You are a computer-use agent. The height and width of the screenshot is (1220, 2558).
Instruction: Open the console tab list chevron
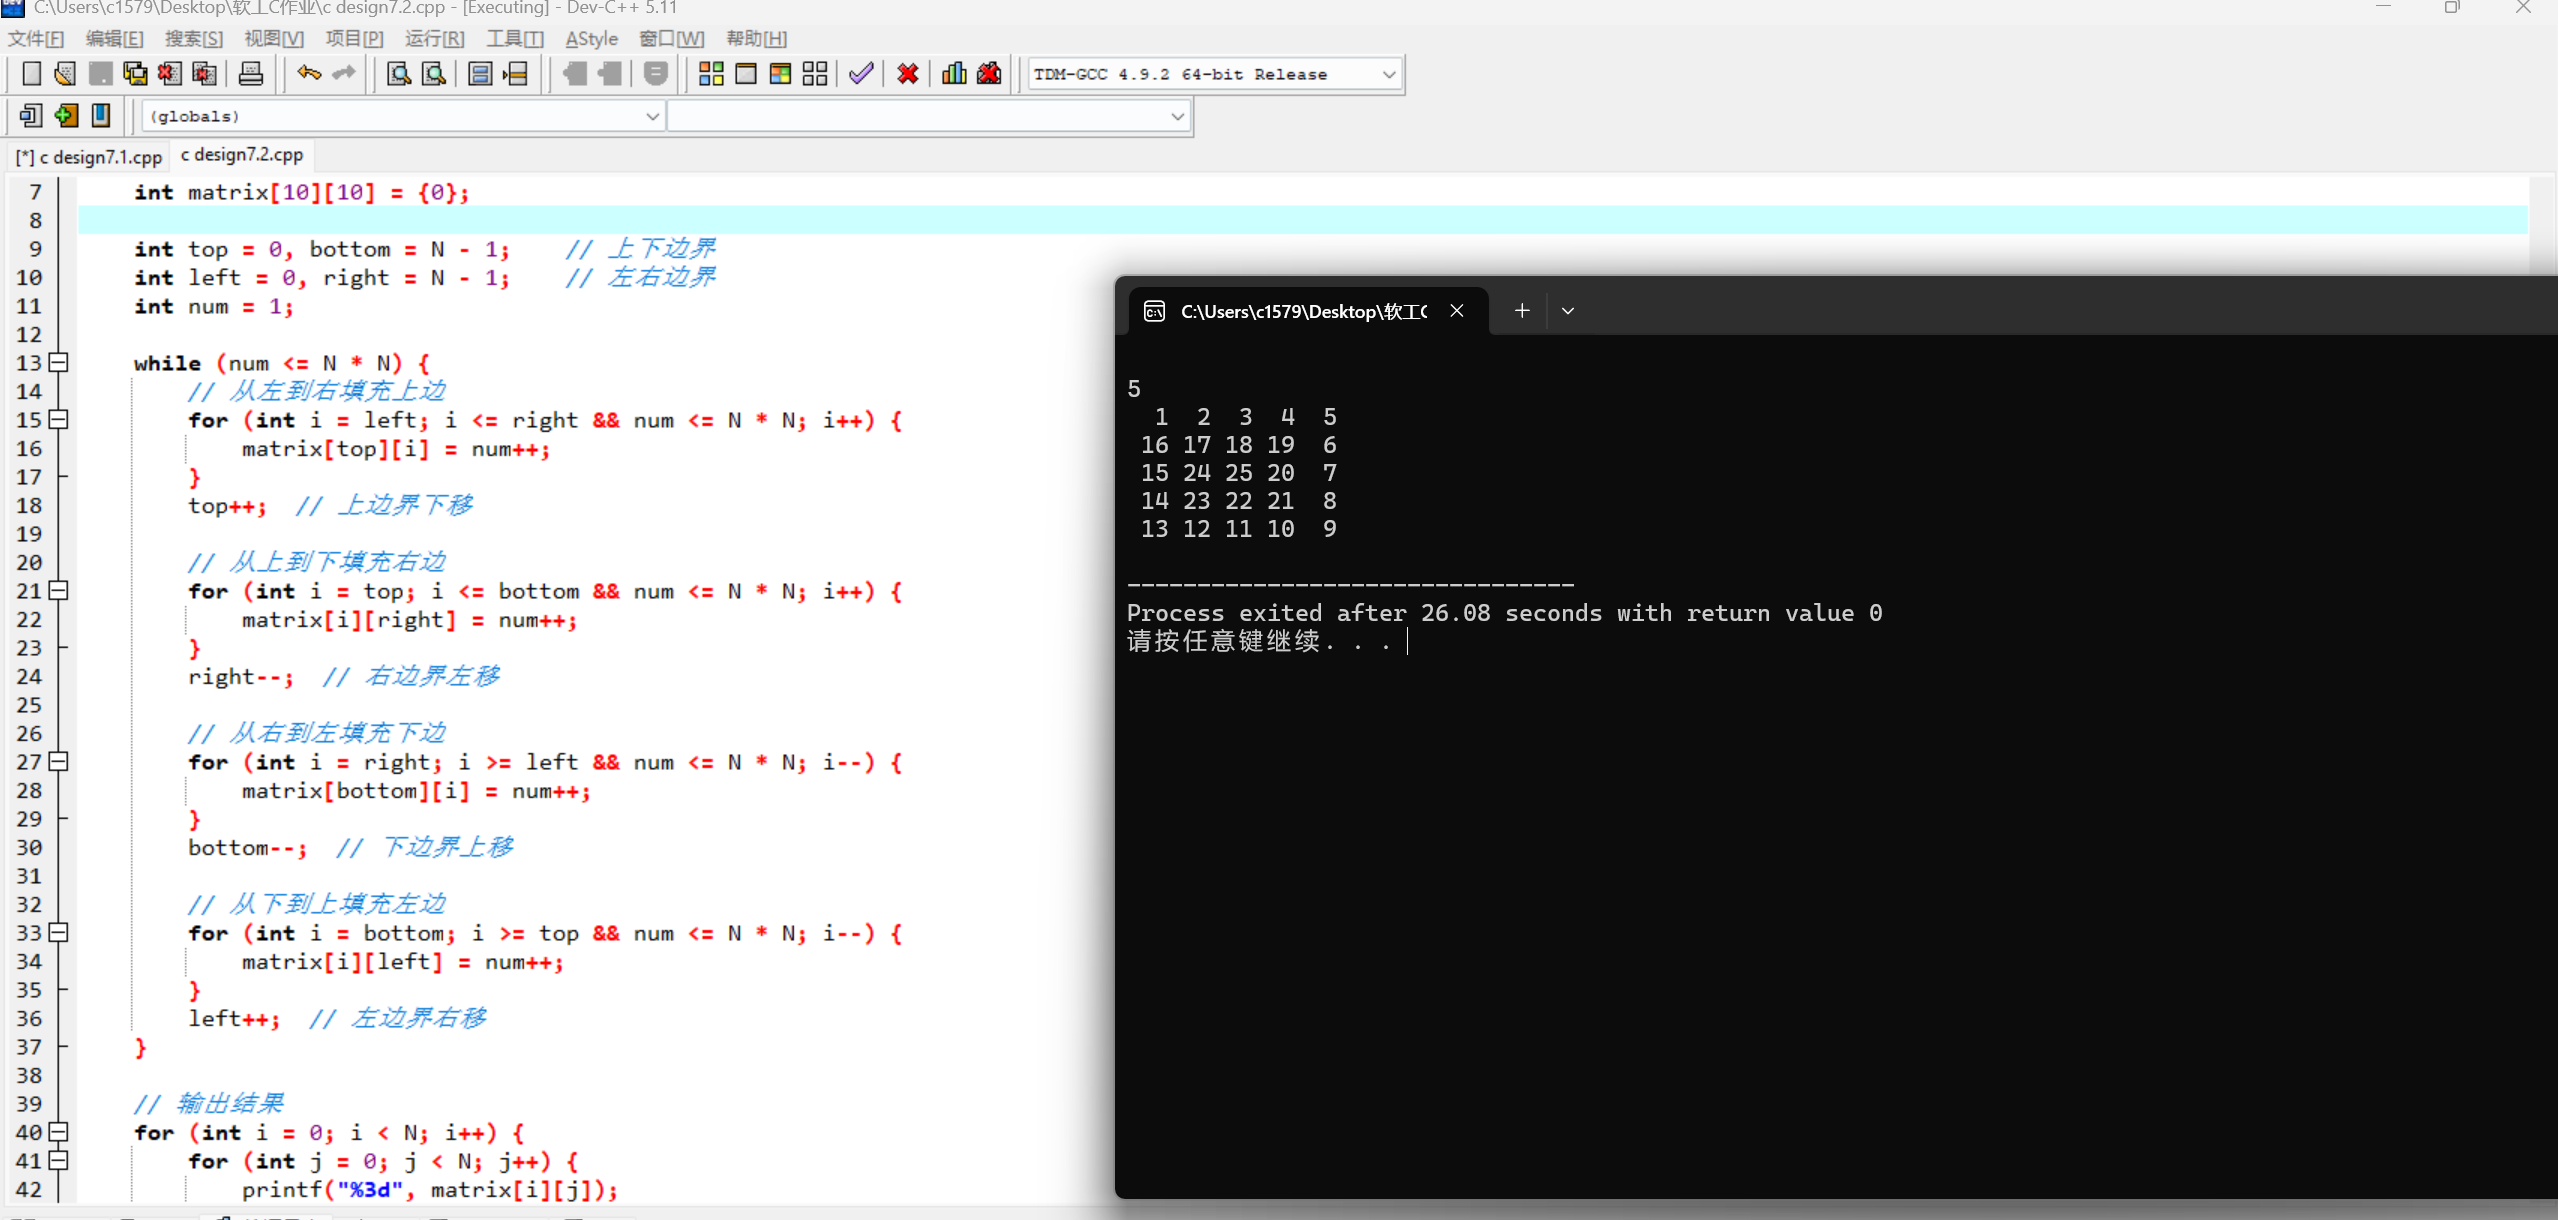pos(1568,311)
